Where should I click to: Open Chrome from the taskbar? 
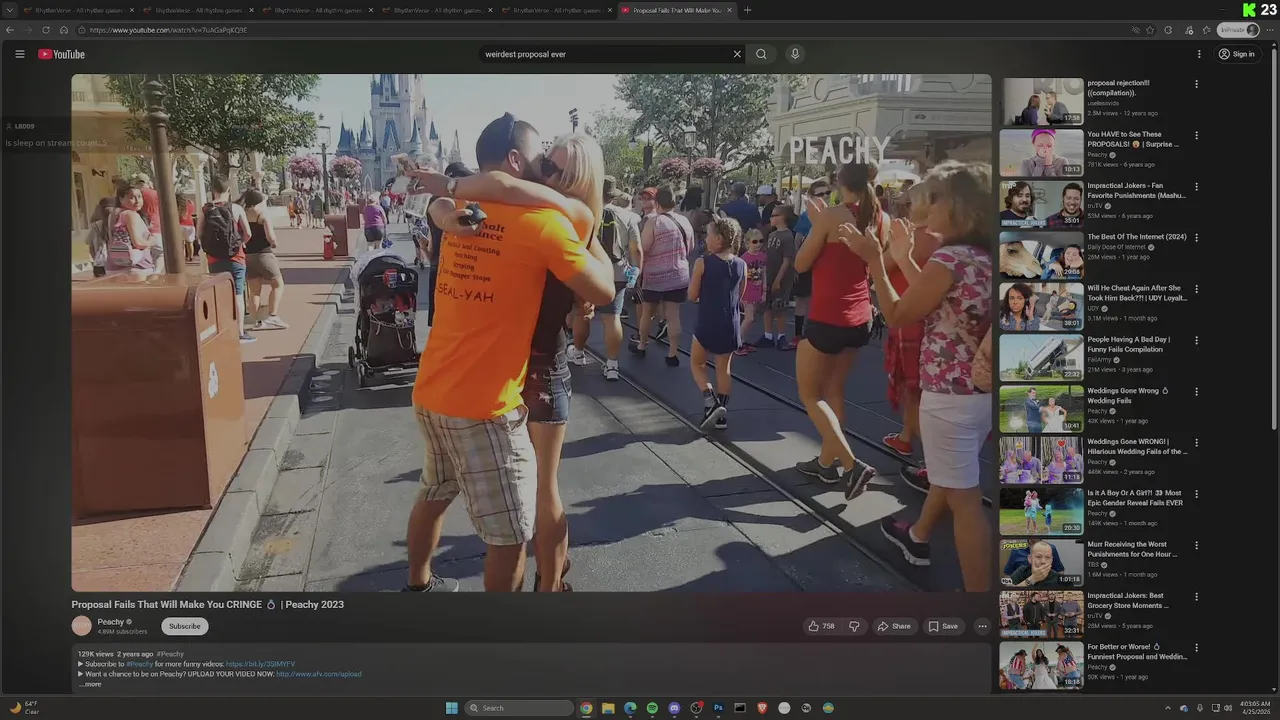[586, 708]
